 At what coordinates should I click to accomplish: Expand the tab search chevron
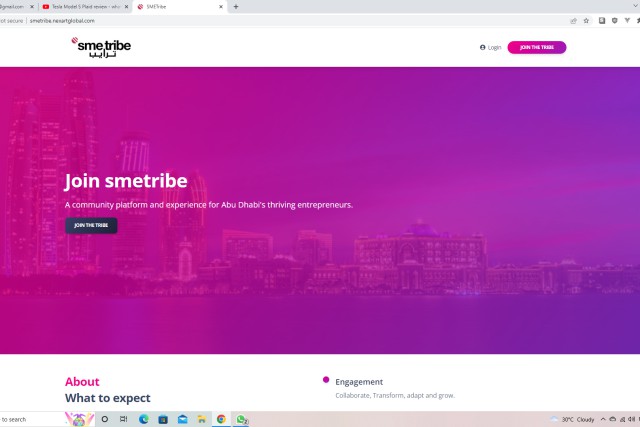coord(636,7)
